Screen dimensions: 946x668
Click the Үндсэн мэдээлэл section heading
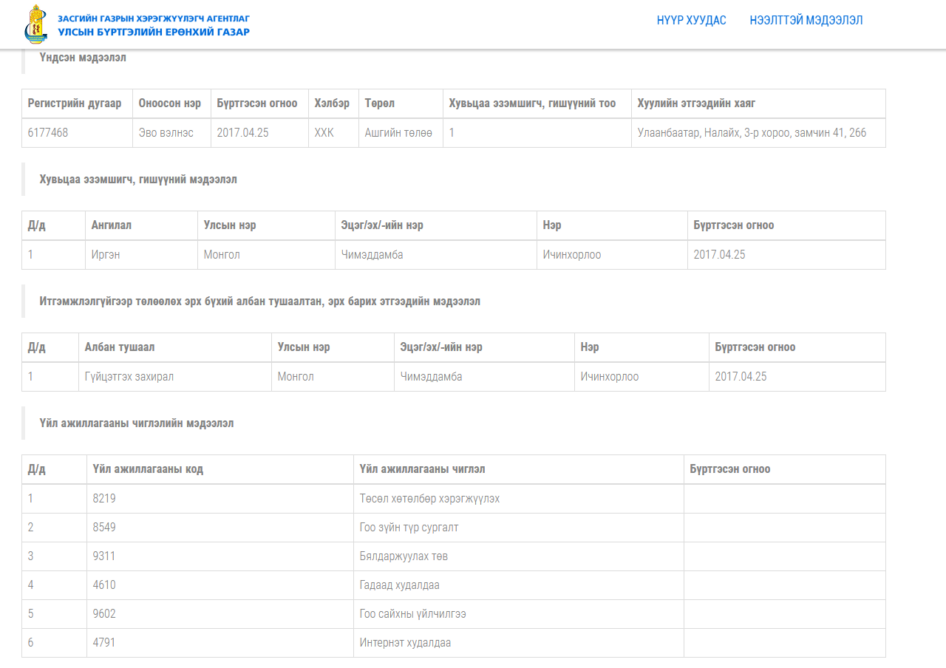click(x=83, y=57)
